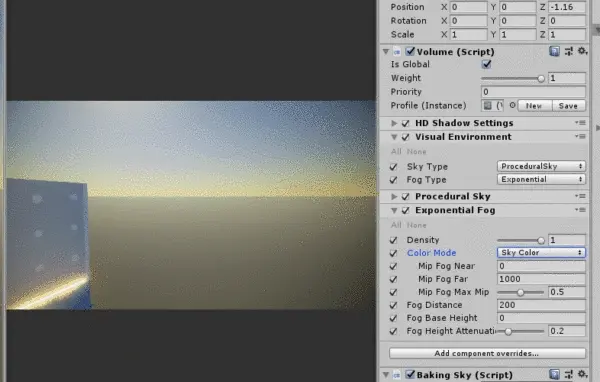Screen dimensions: 600x382
Task: Expand the Procedural Sky section
Action: pos(394,196)
